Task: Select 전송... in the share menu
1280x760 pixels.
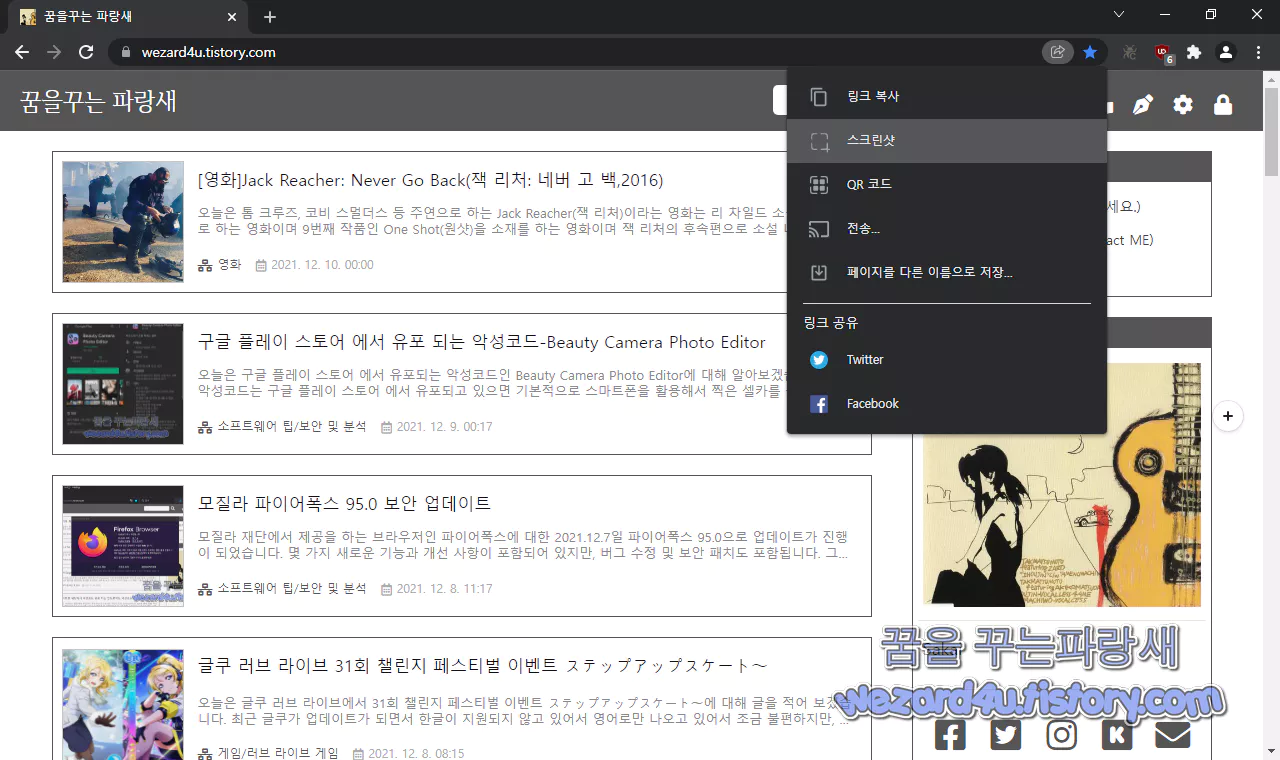Action: 947,229
